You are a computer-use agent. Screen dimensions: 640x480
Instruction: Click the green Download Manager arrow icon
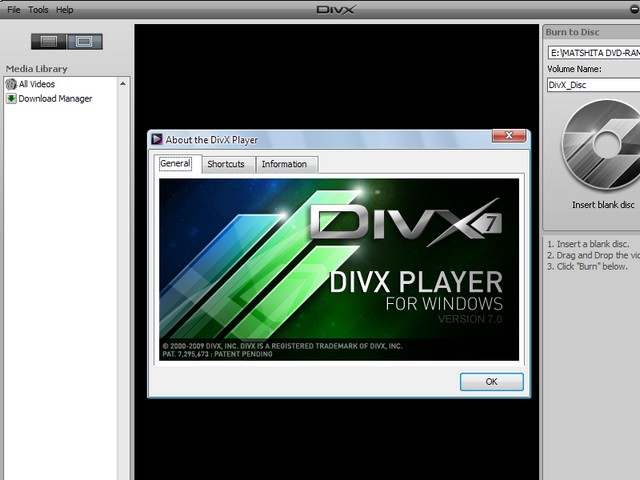[11, 99]
